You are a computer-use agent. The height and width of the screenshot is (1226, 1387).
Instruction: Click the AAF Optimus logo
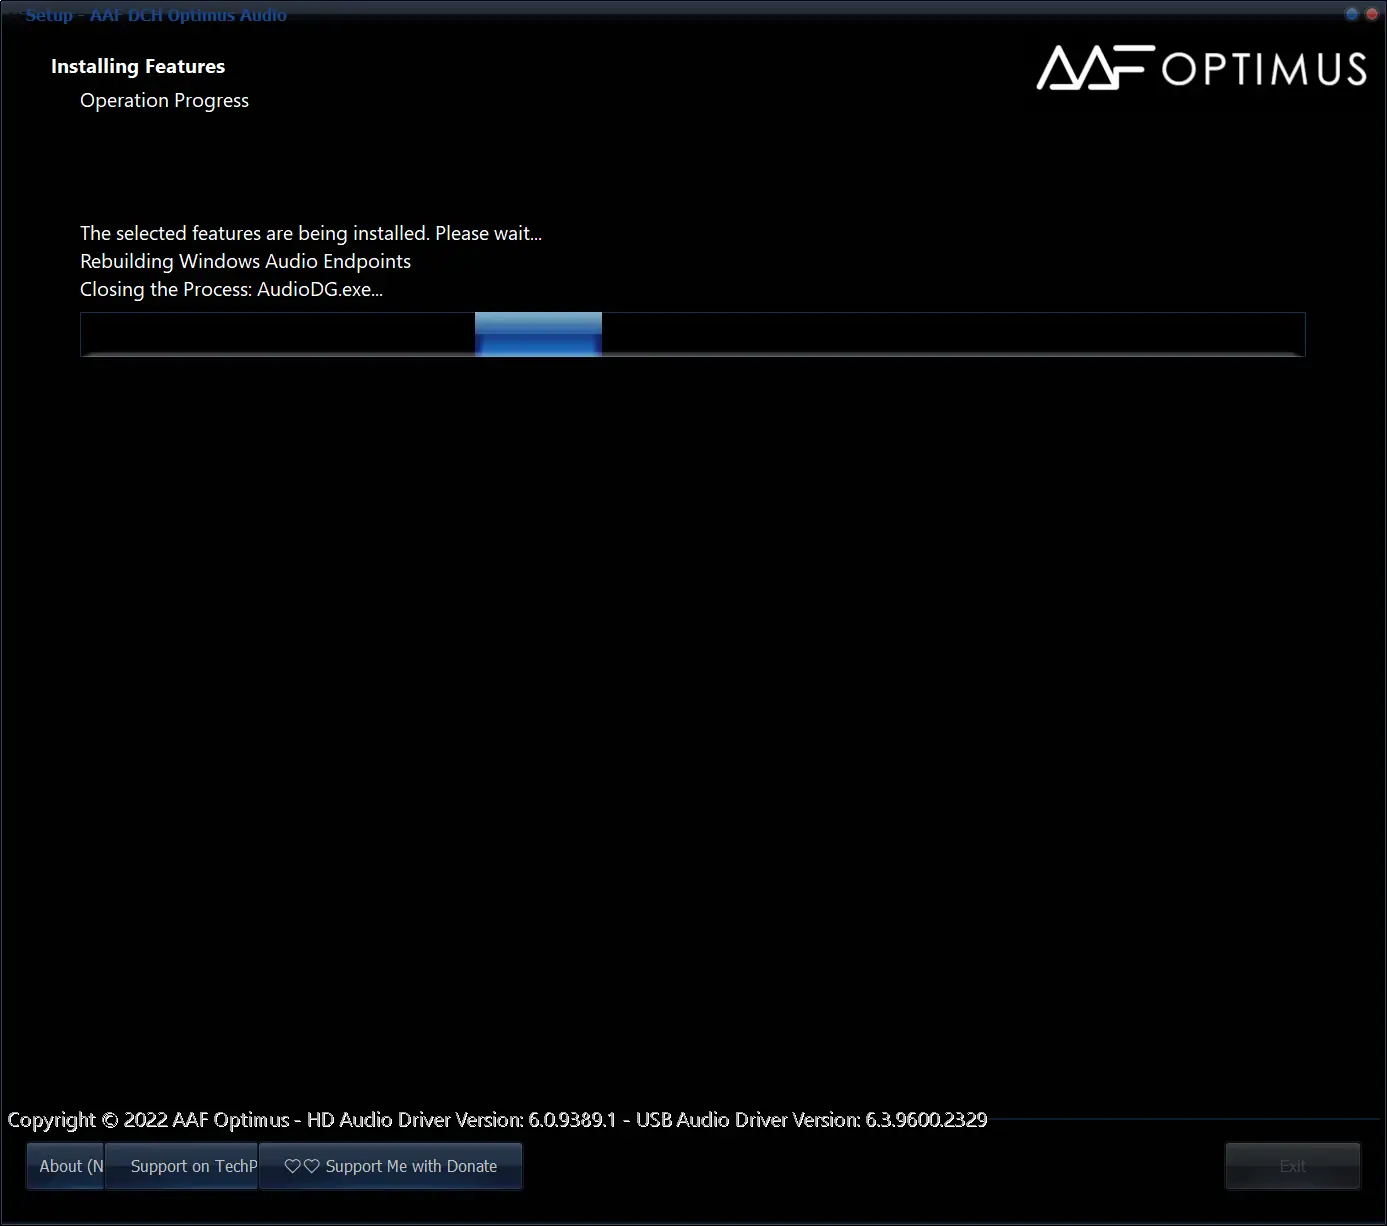[x=1201, y=67]
